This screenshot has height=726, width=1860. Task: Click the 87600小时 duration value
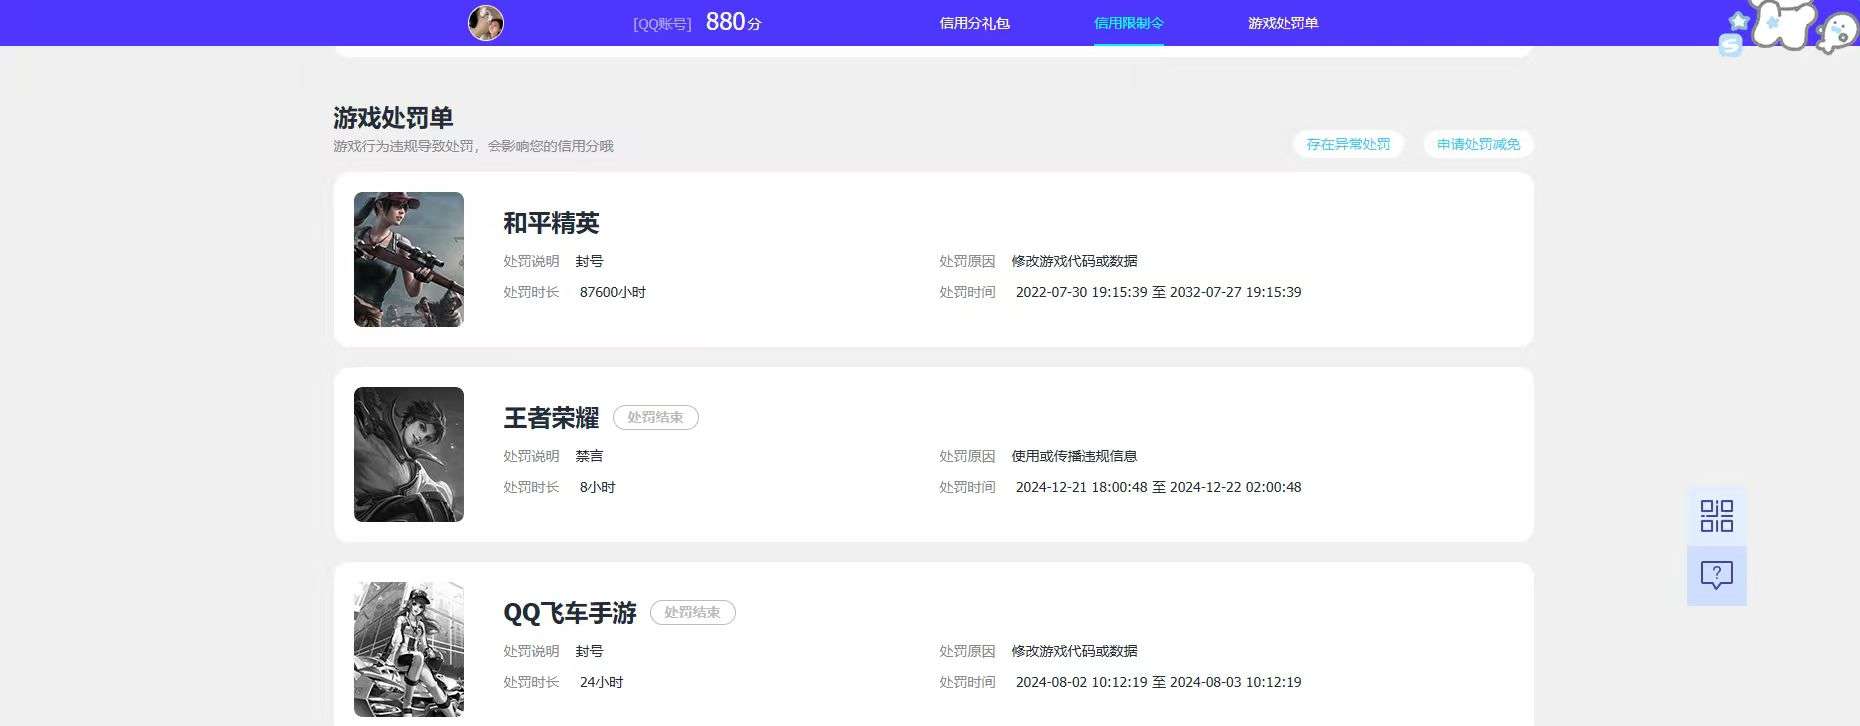point(613,292)
